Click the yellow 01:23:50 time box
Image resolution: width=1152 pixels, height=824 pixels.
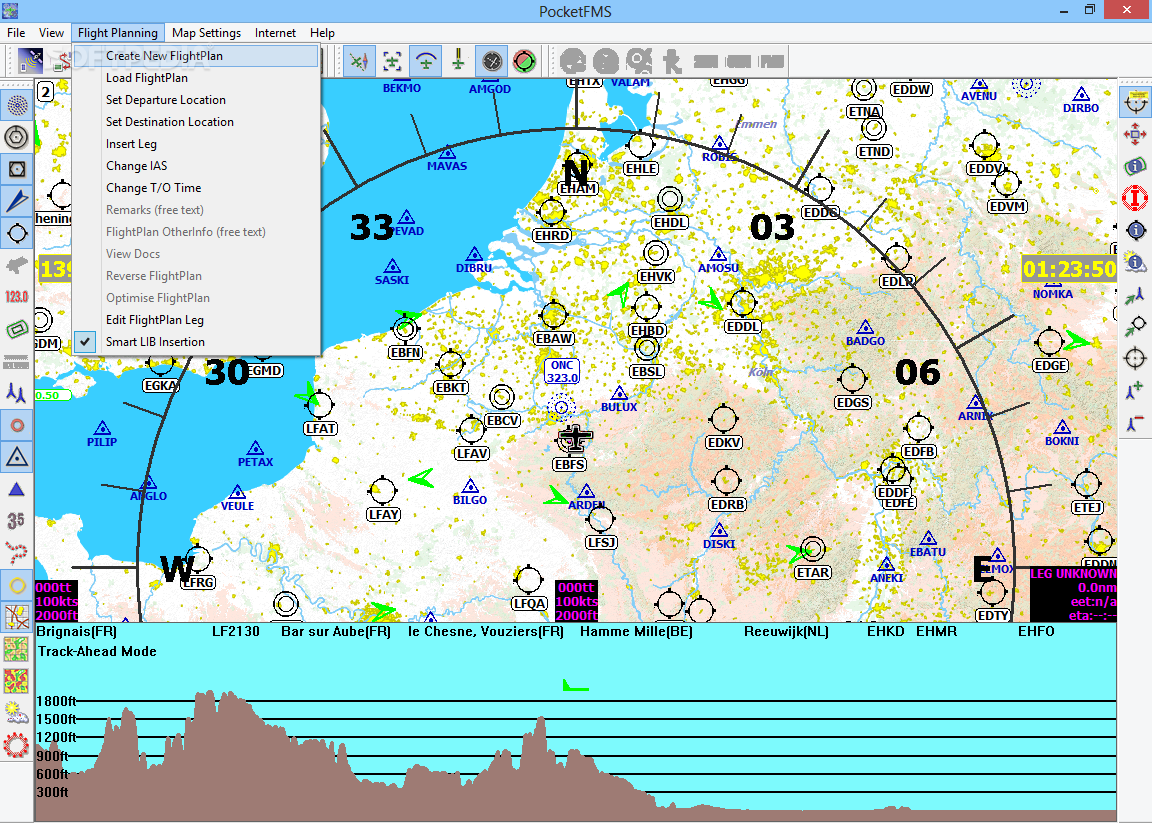(1070, 269)
